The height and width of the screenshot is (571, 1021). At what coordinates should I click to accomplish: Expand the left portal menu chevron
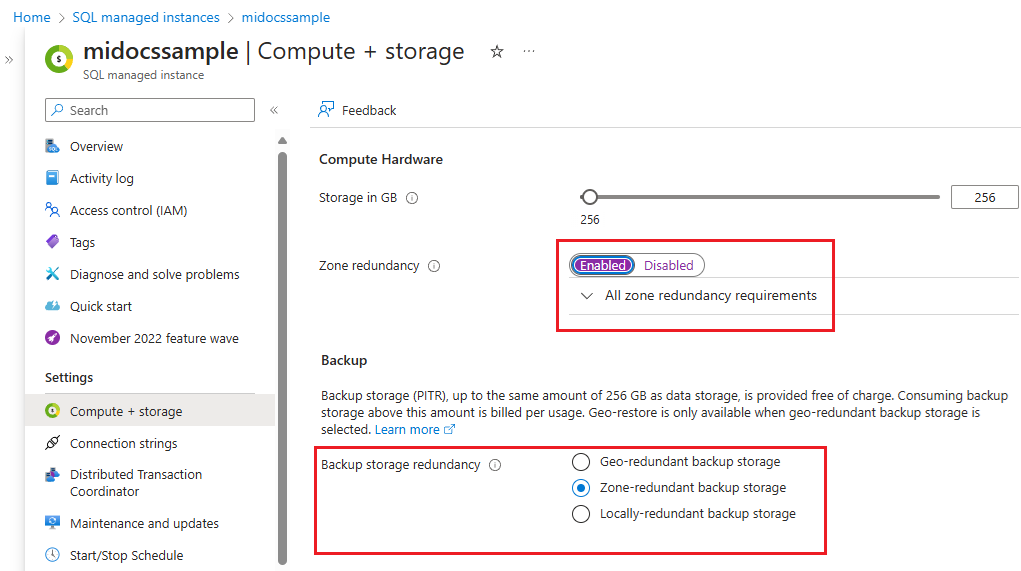(9, 60)
